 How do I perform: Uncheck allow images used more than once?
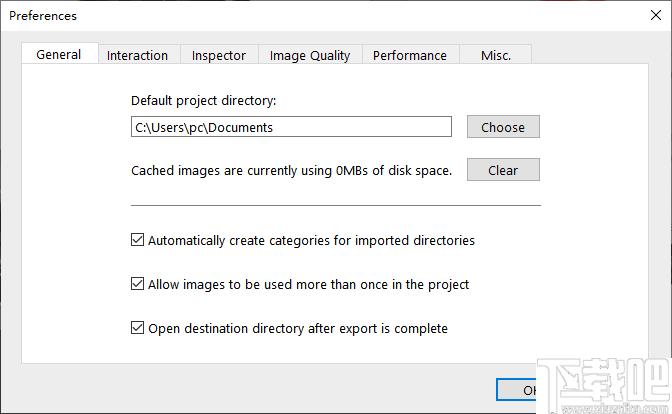(x=138, y=284)
